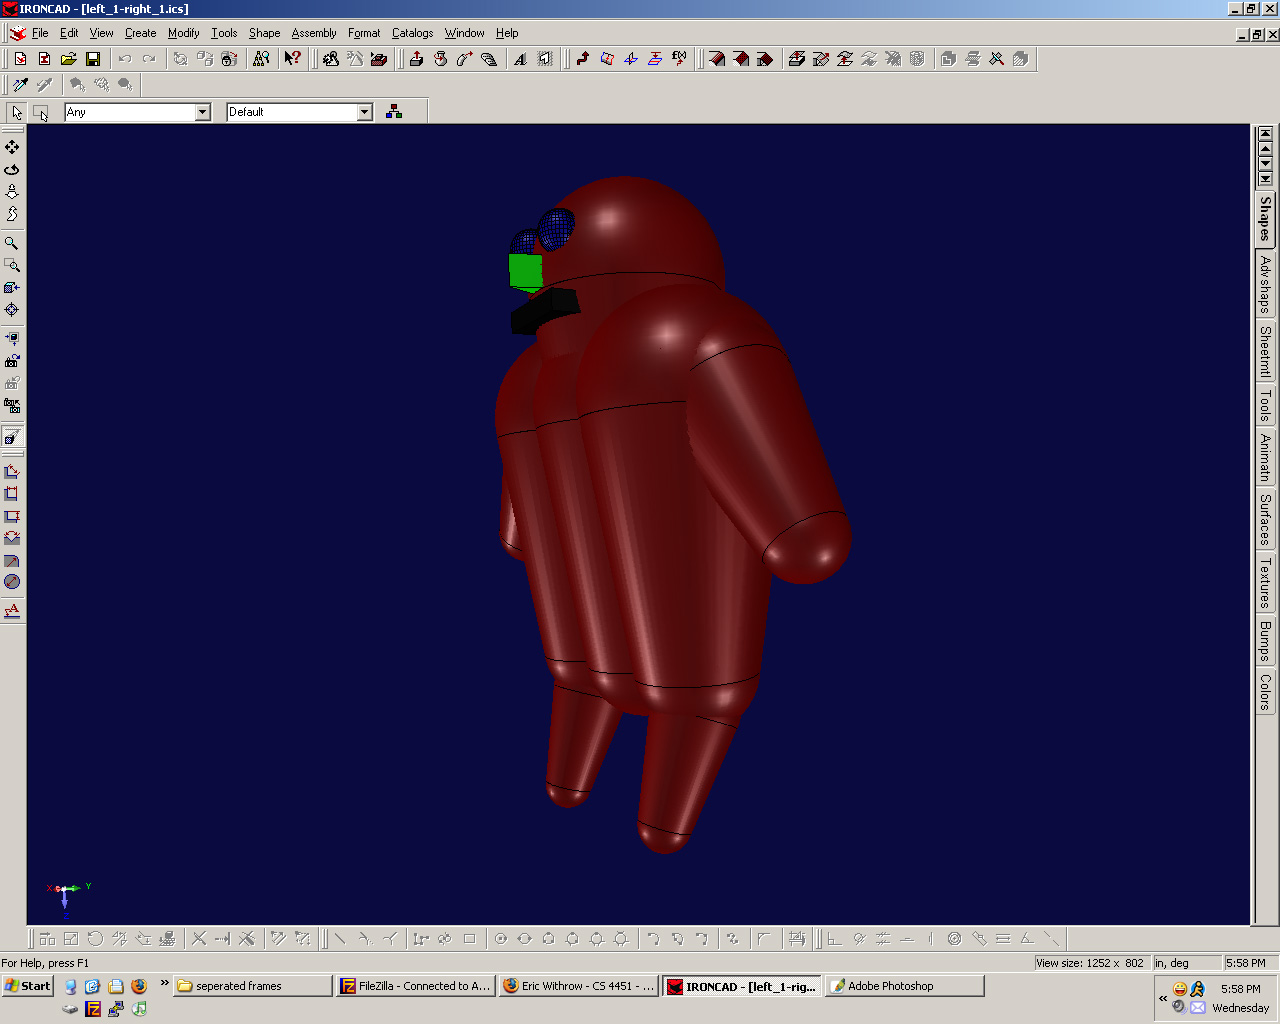Viewport: 1280px width, 1024px height.
Task: Click the context Help arrow-question icon
Action: 292,59
